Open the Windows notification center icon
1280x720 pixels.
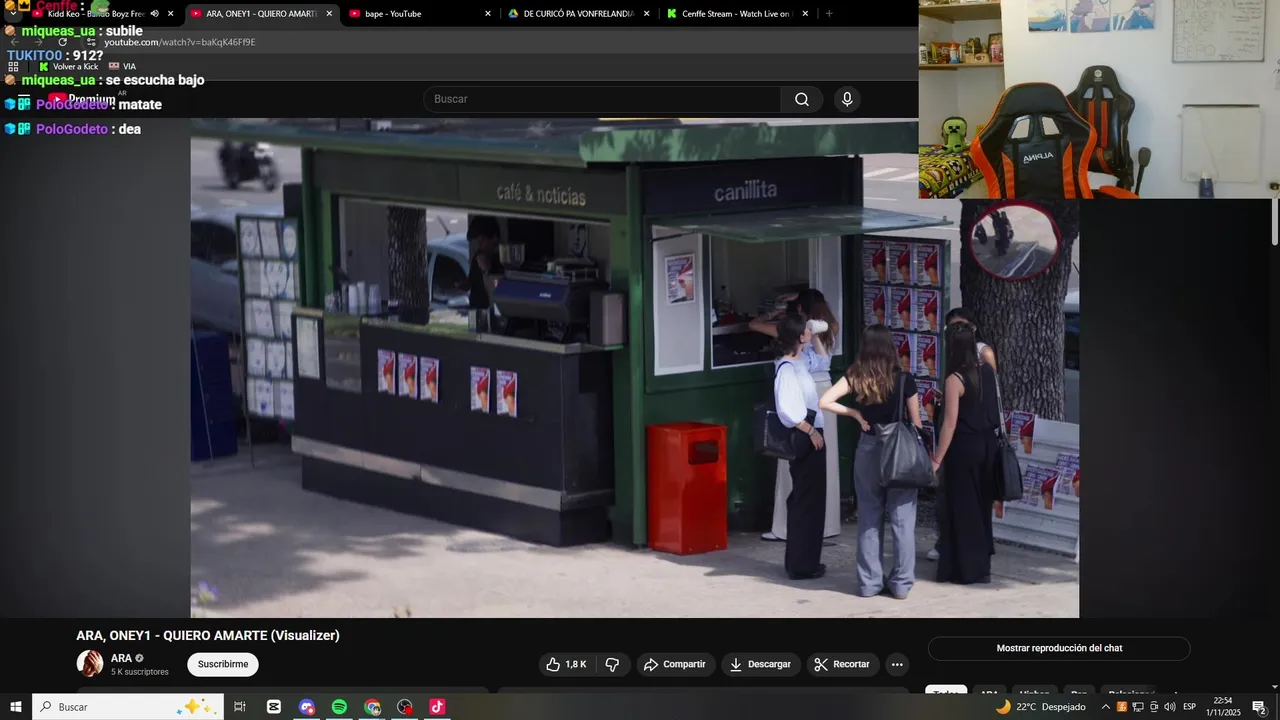pos(1259,707)
